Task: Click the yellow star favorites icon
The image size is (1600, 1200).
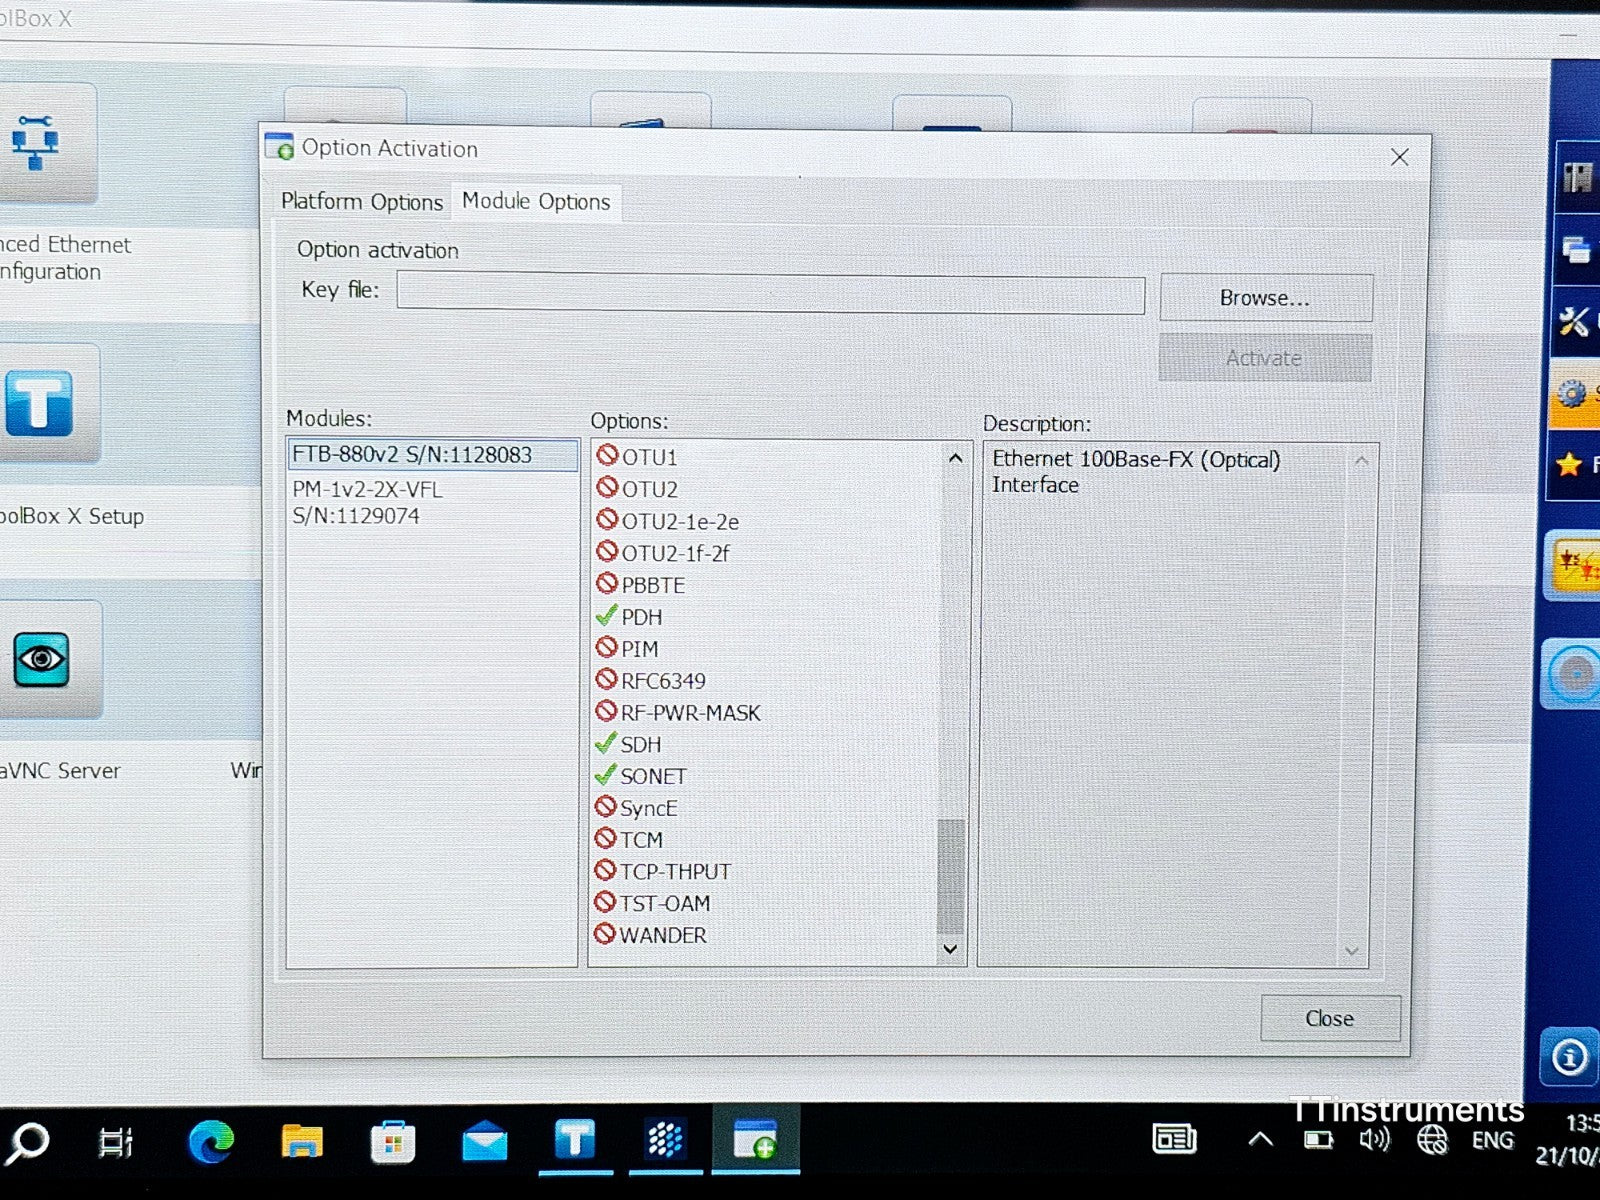Action: click(1570, 464)
